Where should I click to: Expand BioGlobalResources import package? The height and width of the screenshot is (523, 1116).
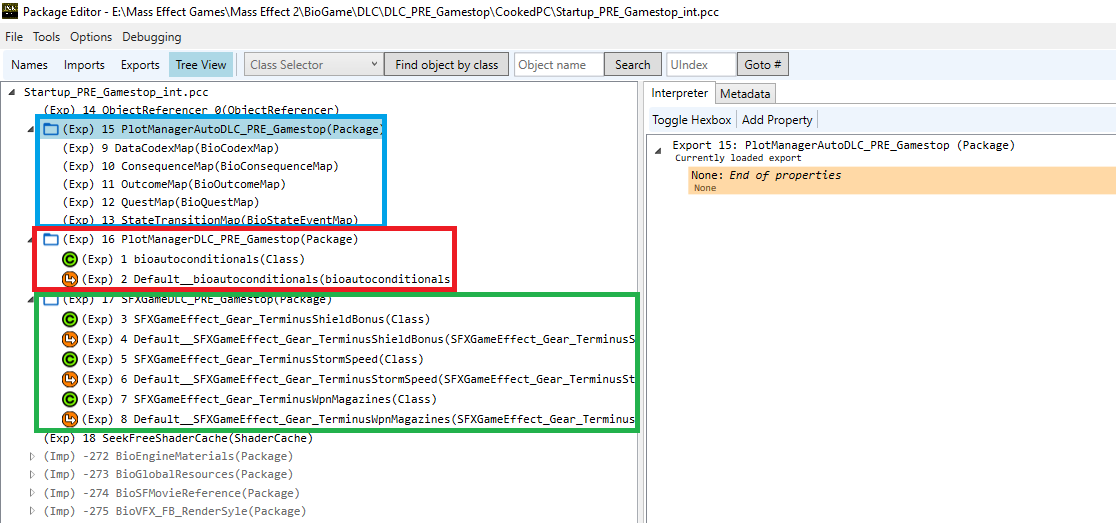tap(32, 475)
